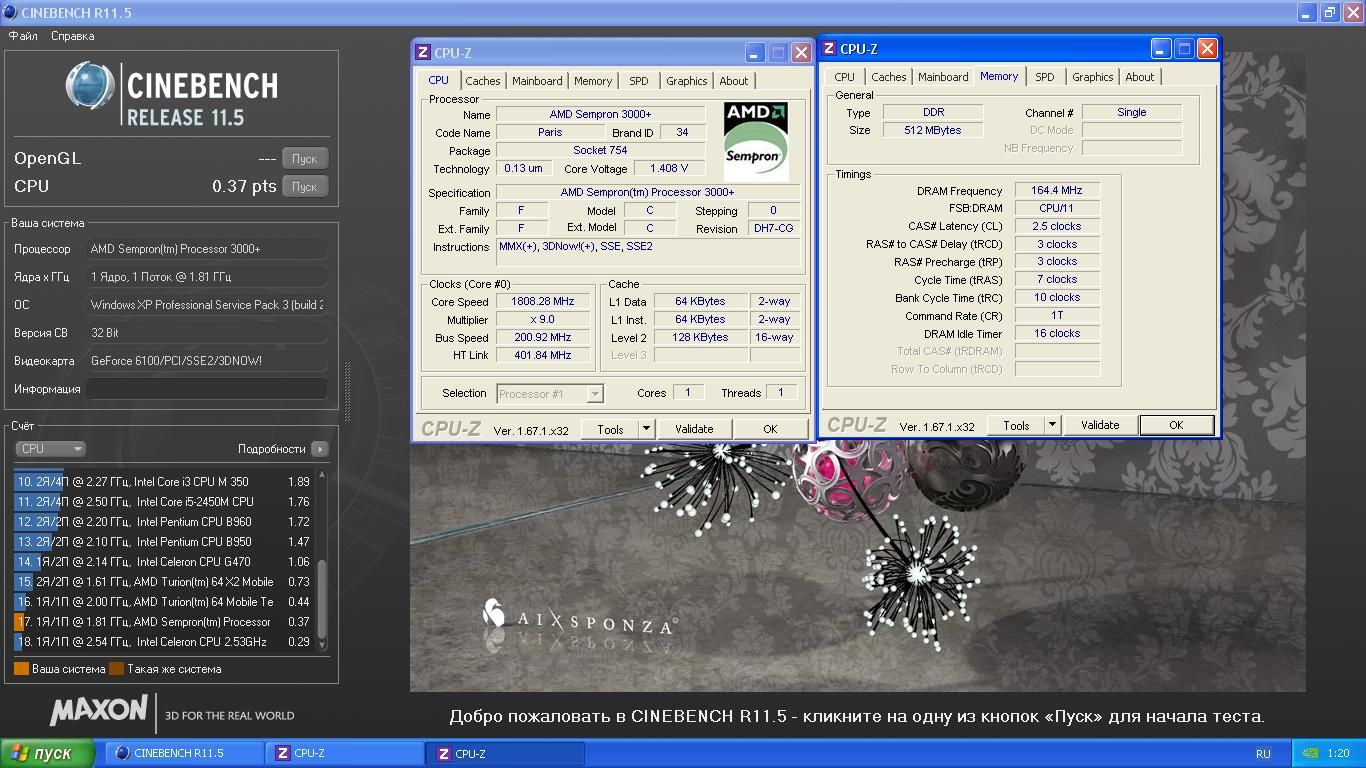1366x768 pixels.
Task: Click the ranking list scrollbar thumb
Action: click(322, 599)
